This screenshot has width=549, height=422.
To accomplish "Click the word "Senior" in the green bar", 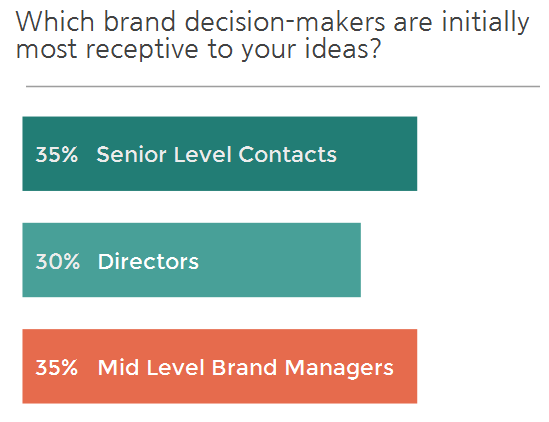I will click(131, 154).
